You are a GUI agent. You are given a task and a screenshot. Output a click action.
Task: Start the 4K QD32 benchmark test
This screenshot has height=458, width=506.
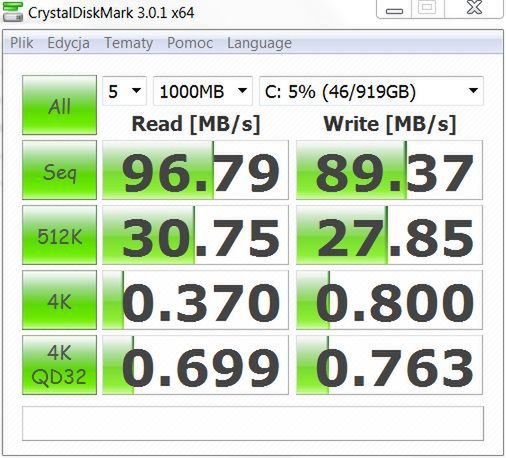[59, 365]
